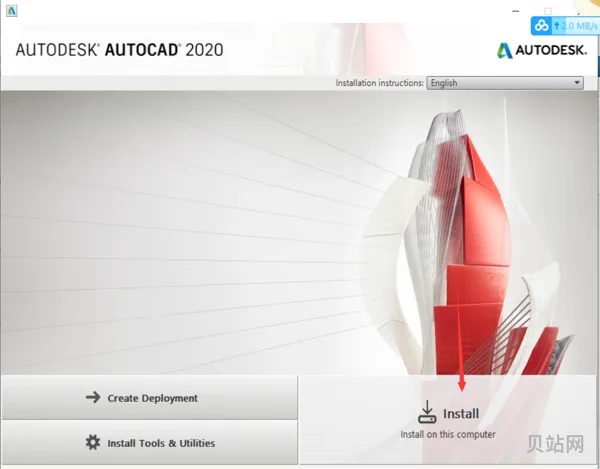
Task: Click the Install download icon
Action: coord(427,412)
